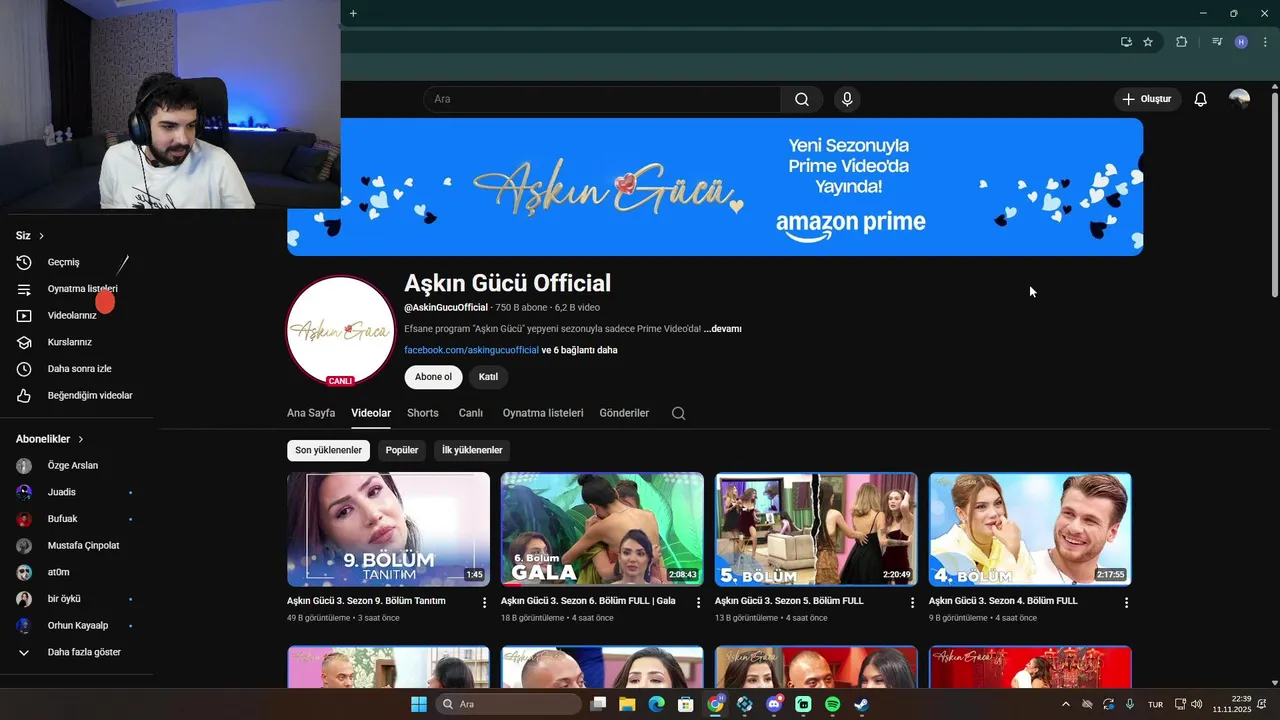Open Spotify from the taskbar
Viewport: 1280px width, 720px height.
tap(832, 704)
